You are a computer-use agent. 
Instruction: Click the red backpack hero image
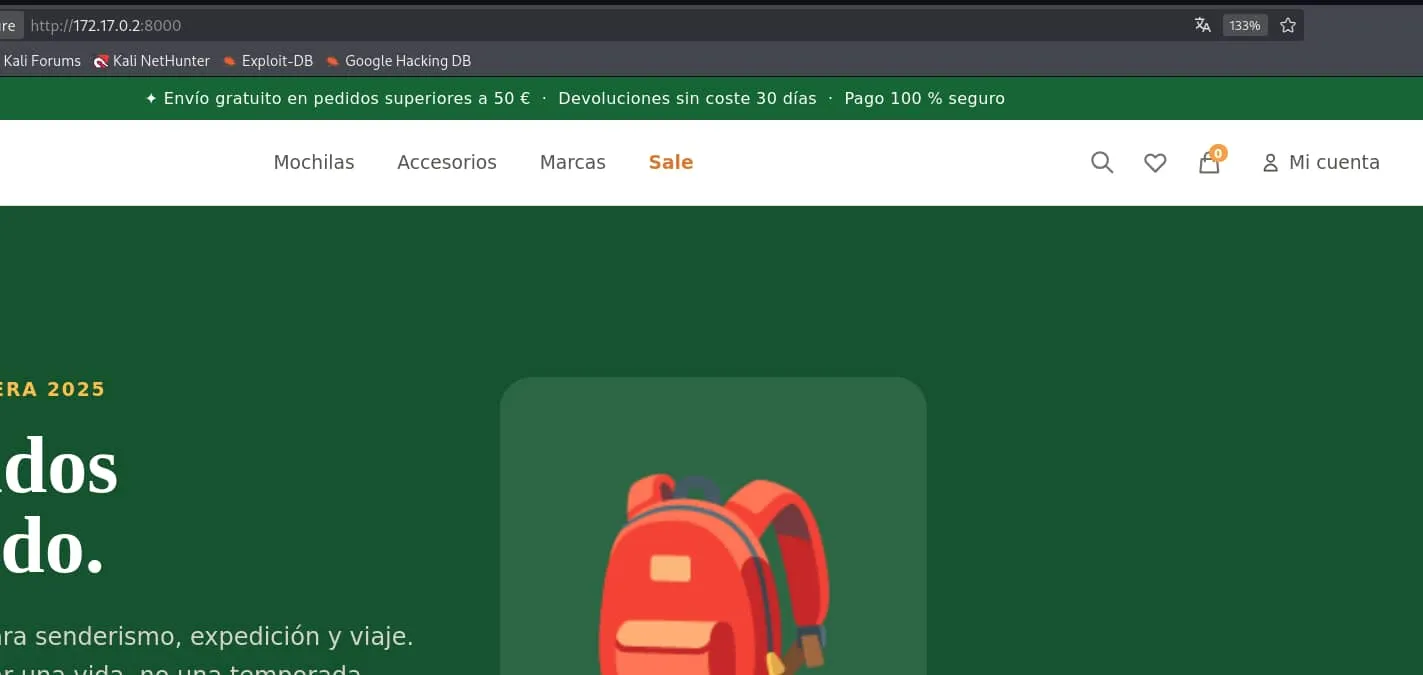click(714, 573)
